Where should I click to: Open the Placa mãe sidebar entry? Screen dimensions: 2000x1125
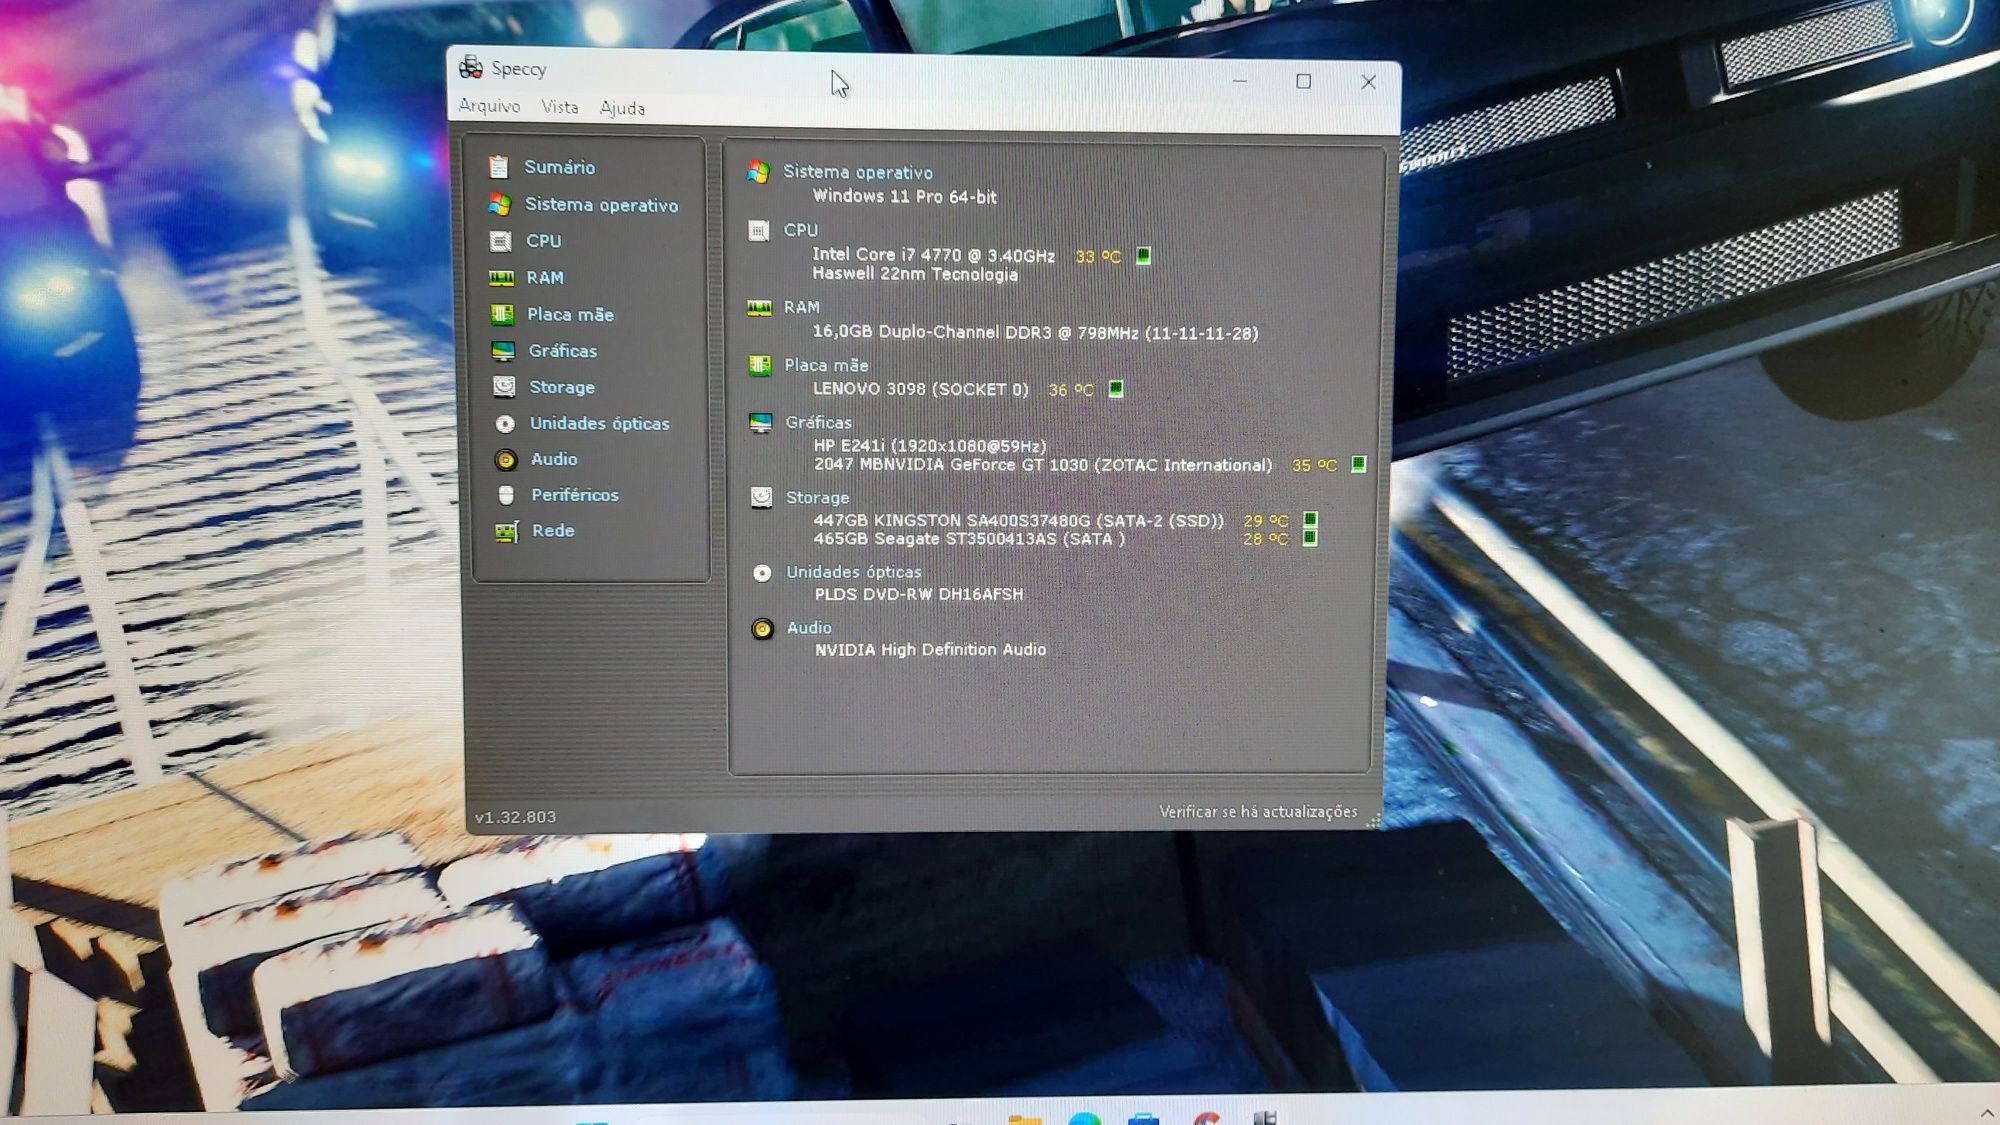570,314
